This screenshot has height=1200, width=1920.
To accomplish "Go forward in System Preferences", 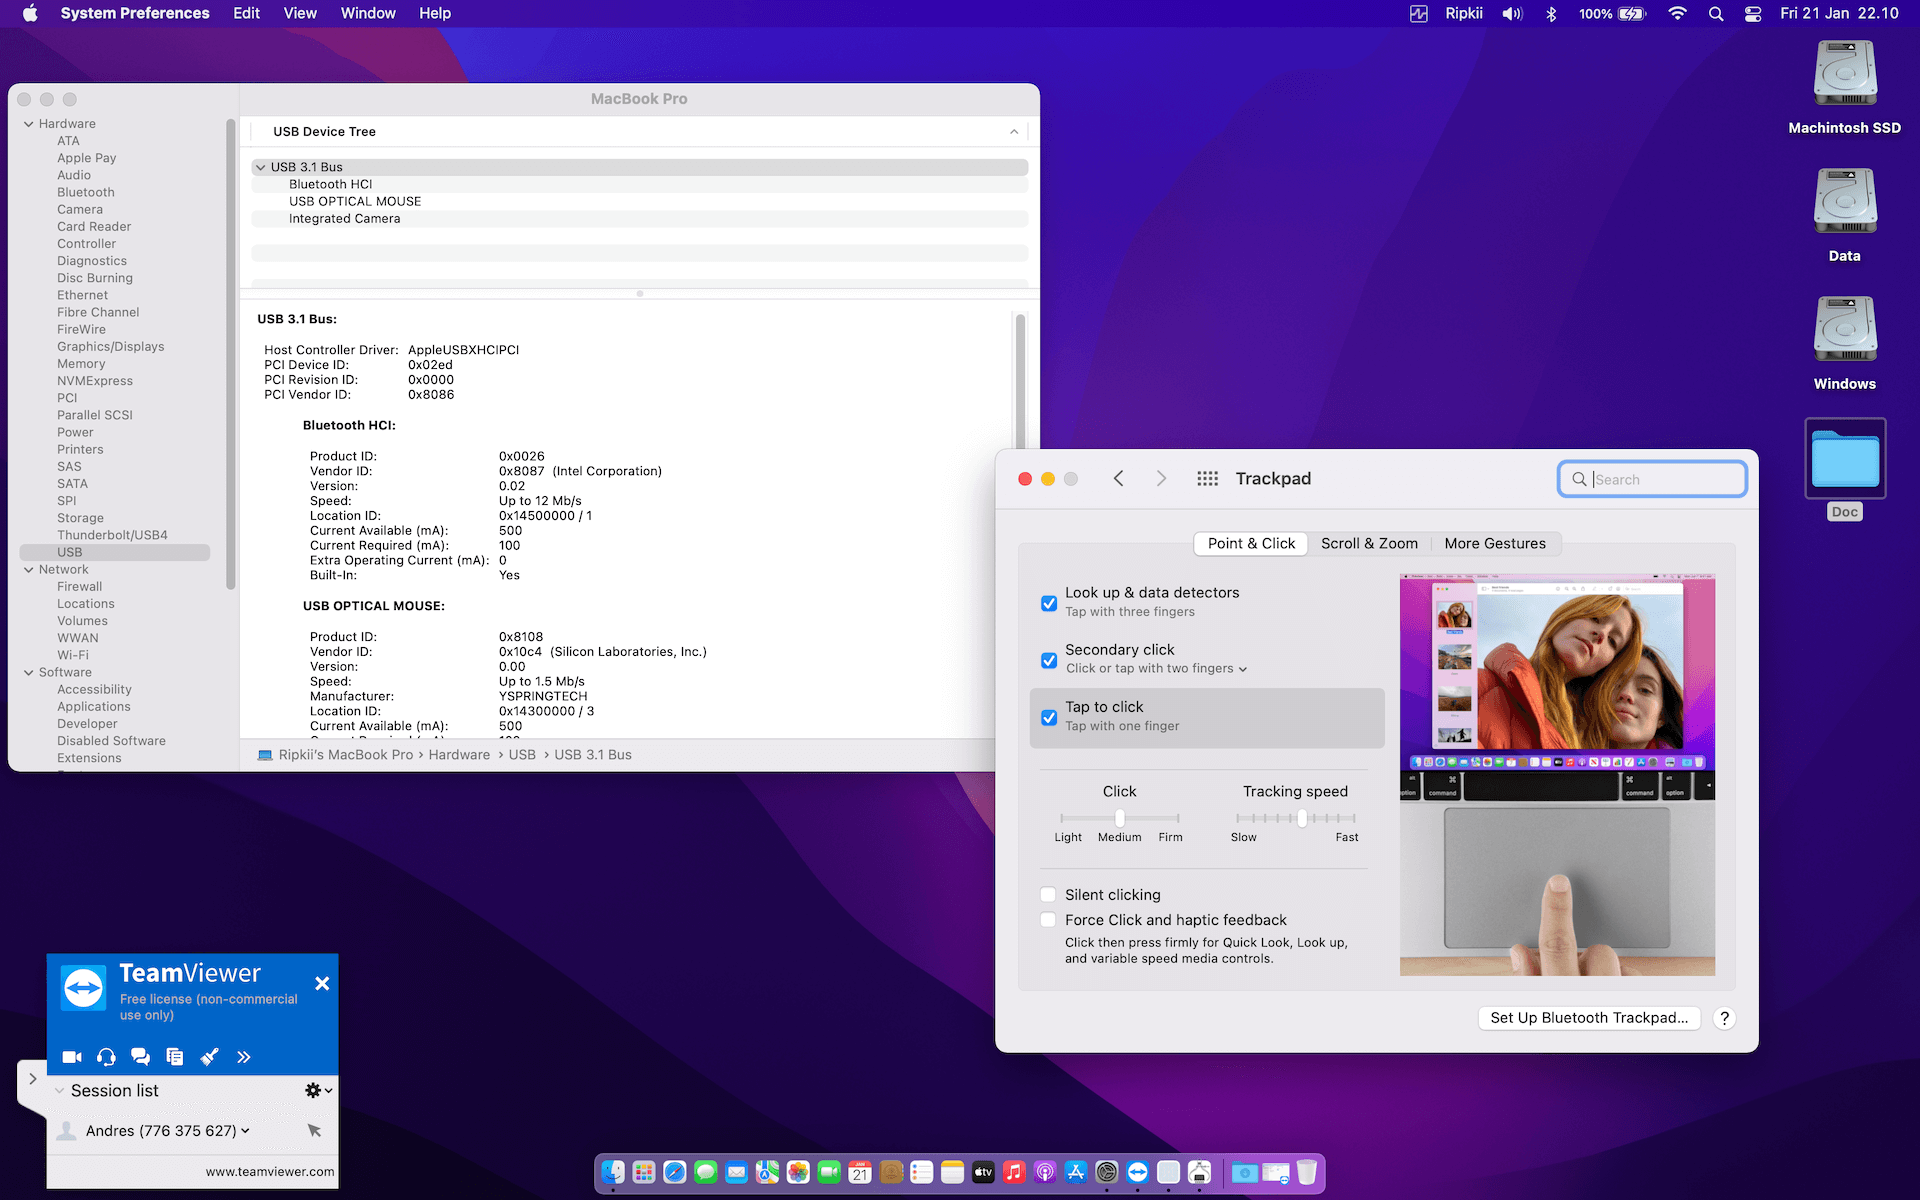I will pos(1161,479).
